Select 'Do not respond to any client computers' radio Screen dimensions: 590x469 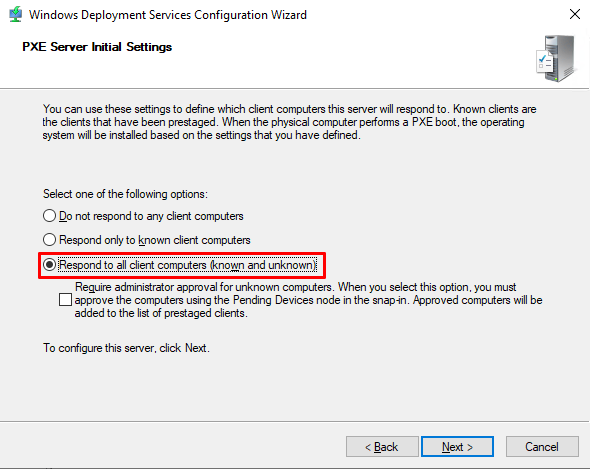[x=49, y=216]
